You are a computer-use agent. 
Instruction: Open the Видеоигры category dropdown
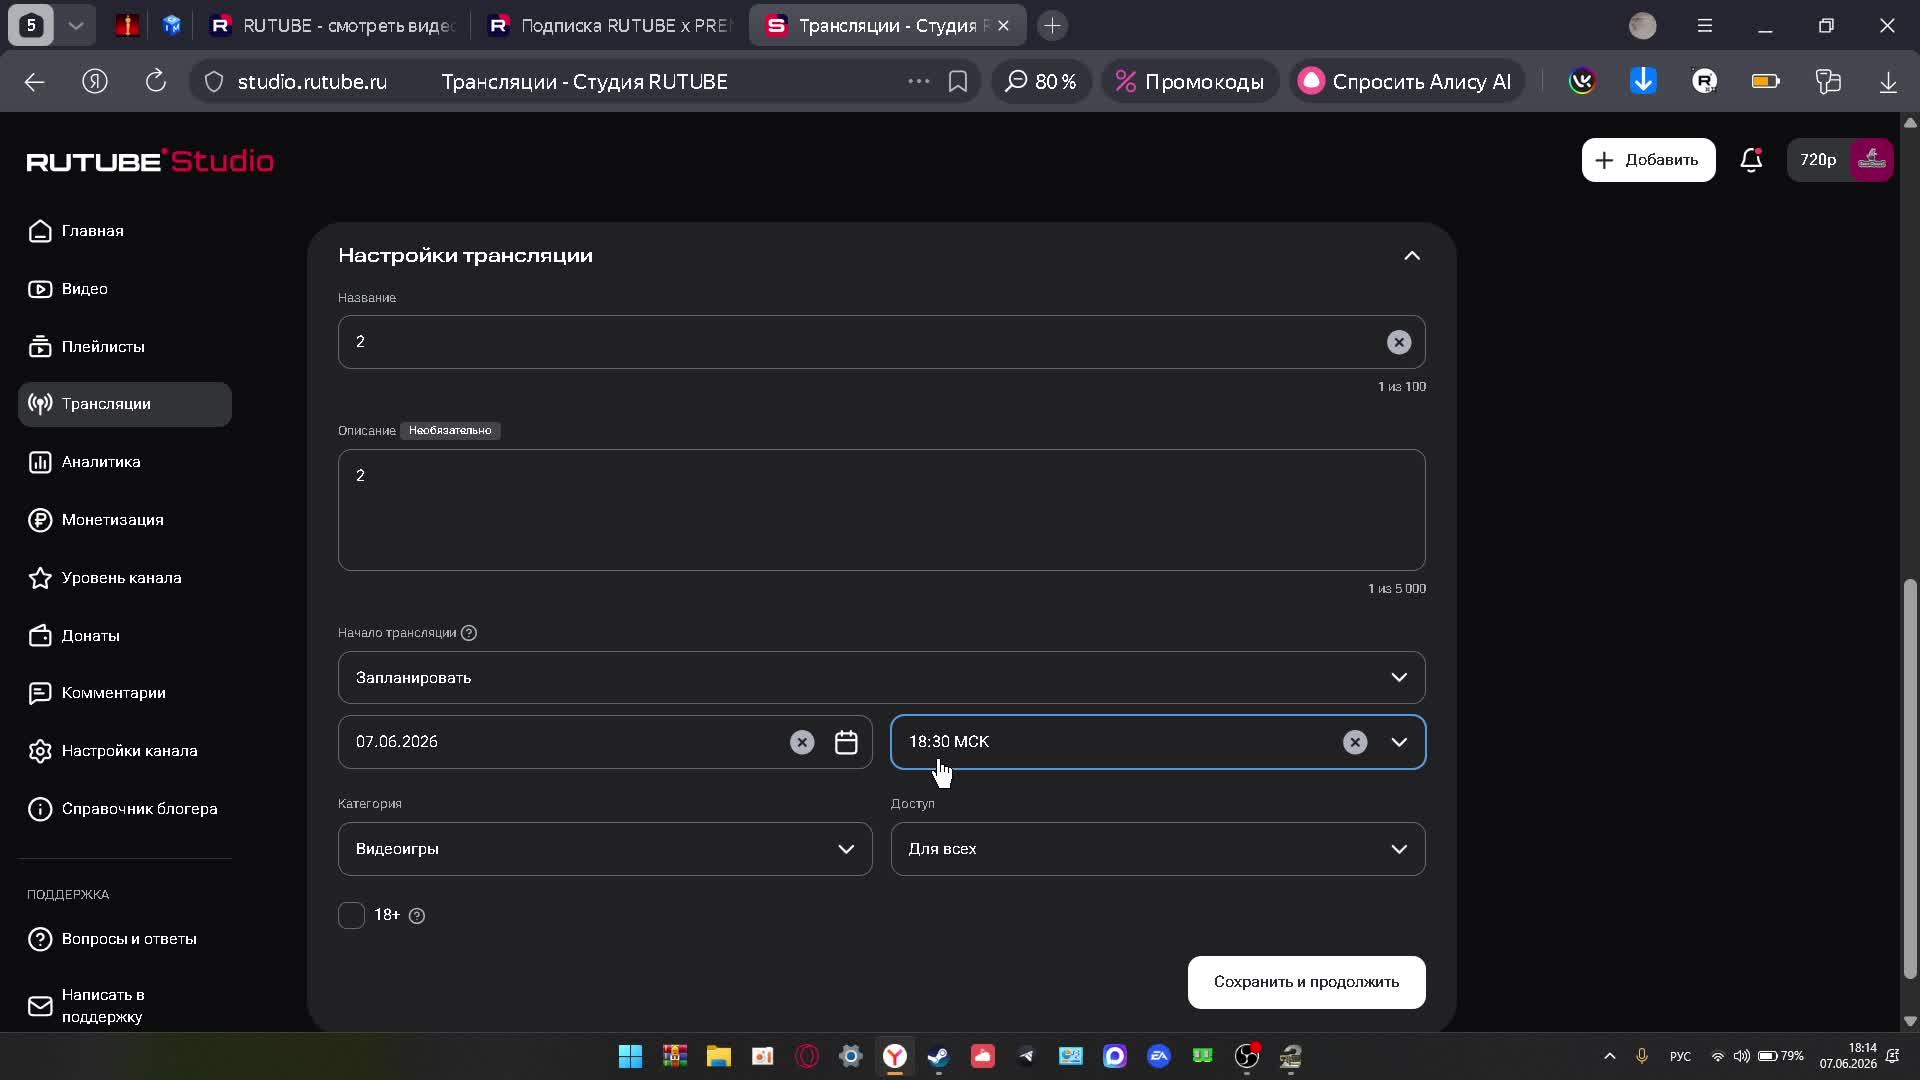(605, 849)
